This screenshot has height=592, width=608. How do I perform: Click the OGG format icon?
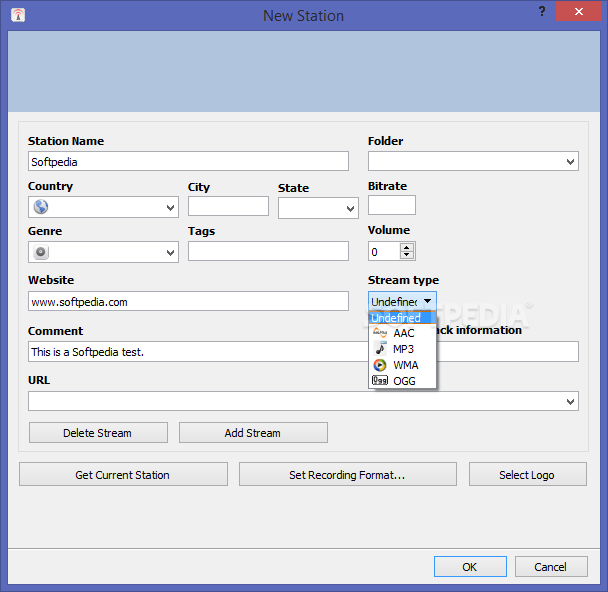coord(380,380)
